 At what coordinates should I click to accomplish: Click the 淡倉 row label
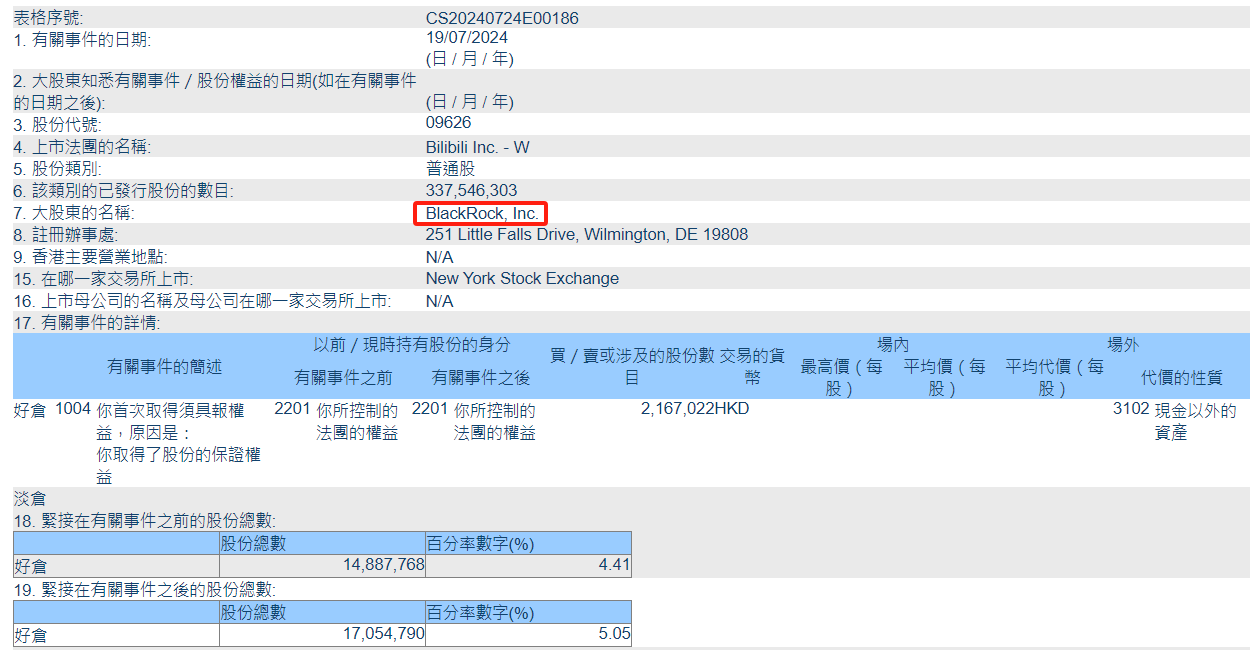tap(30, 499)
